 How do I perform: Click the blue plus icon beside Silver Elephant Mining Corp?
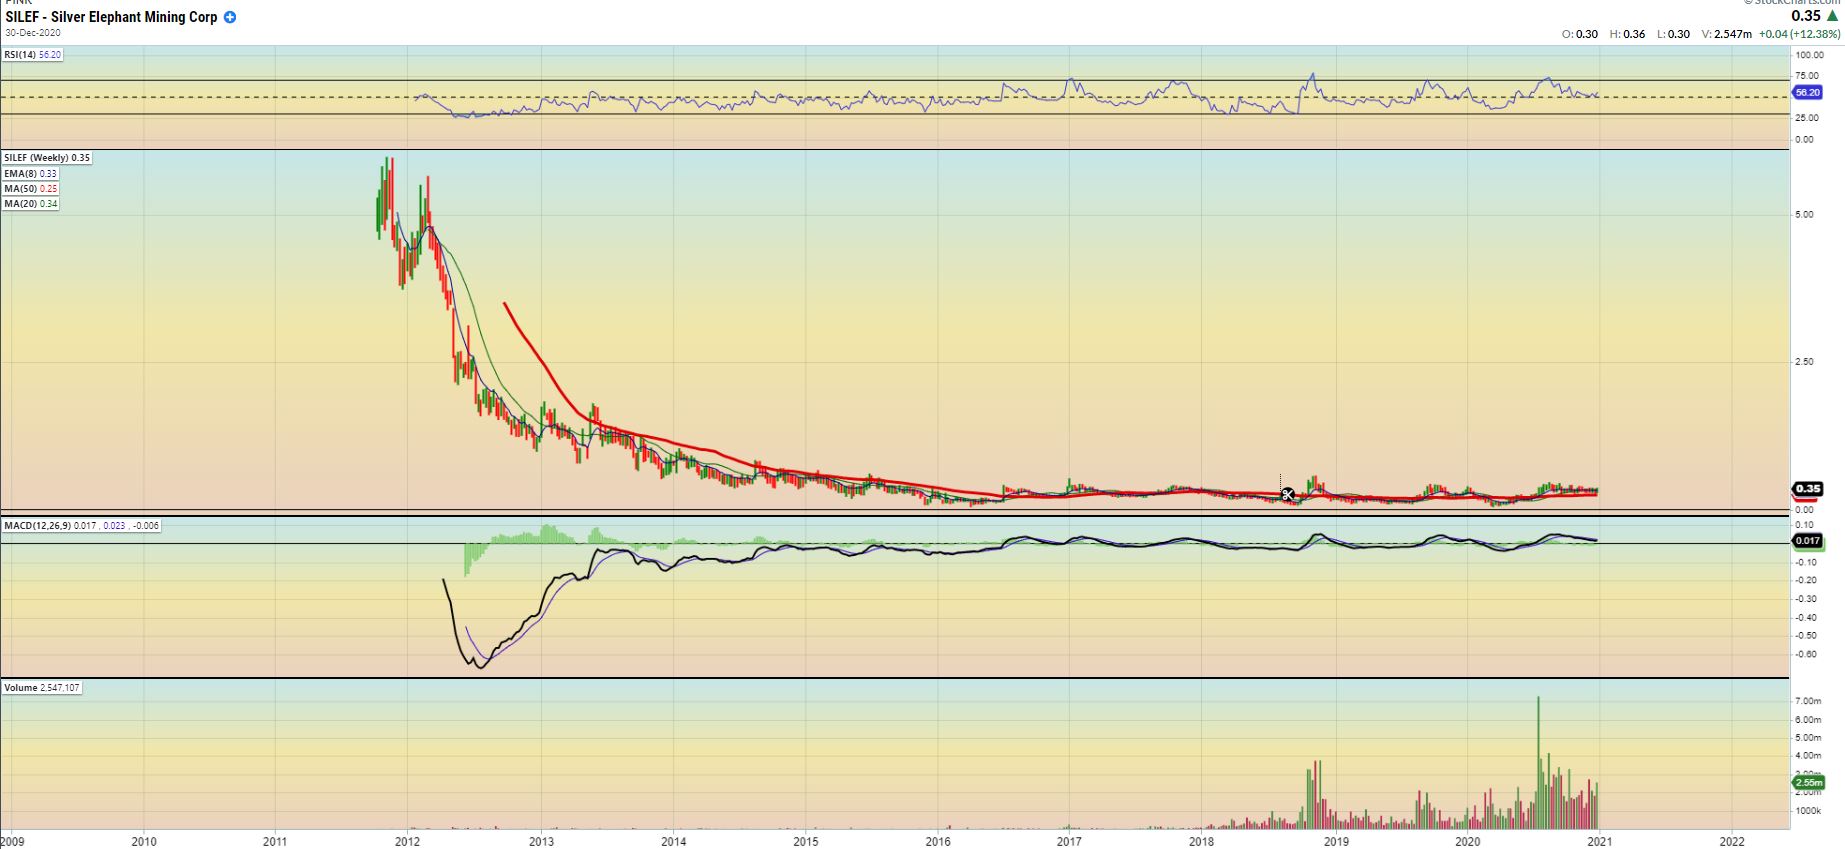(230, 17)
